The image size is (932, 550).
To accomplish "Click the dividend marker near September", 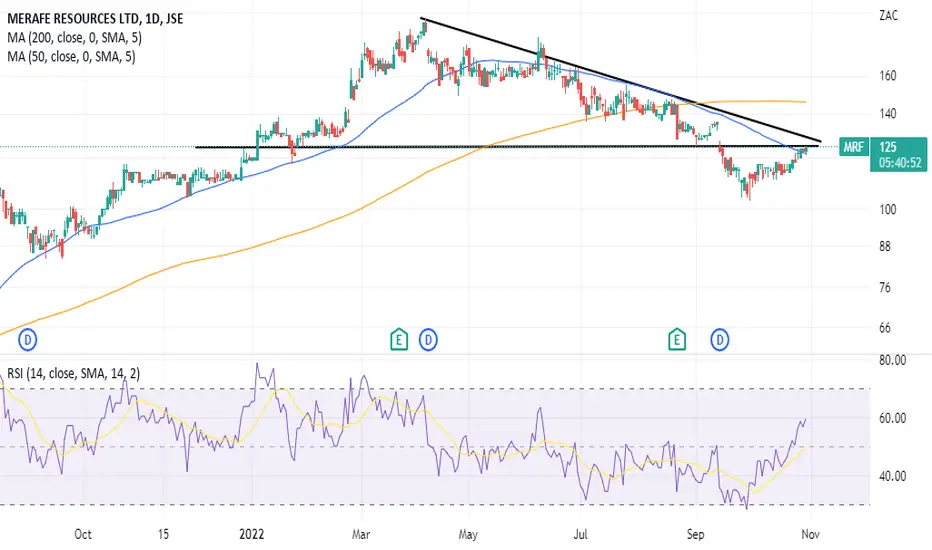I will tap(720, 340).
